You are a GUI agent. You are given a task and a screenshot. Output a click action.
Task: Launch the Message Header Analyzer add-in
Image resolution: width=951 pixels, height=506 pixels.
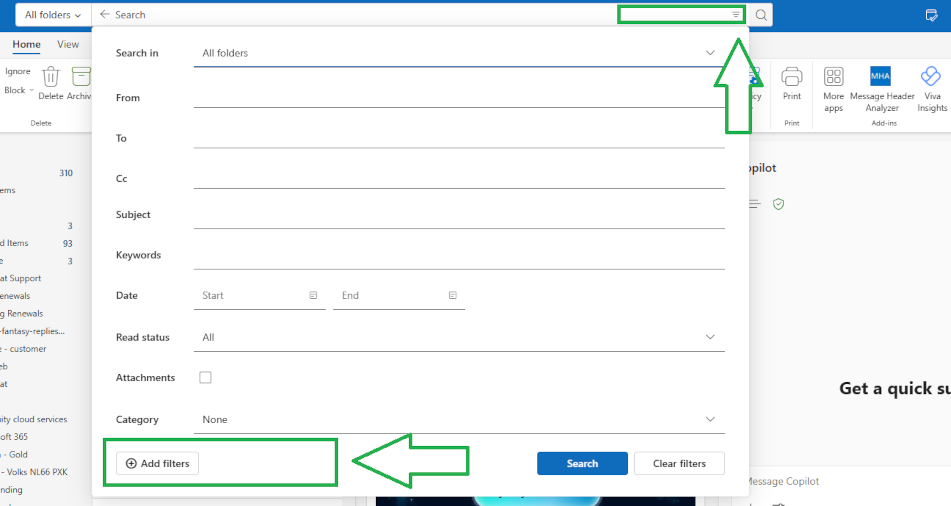[881, 78]
